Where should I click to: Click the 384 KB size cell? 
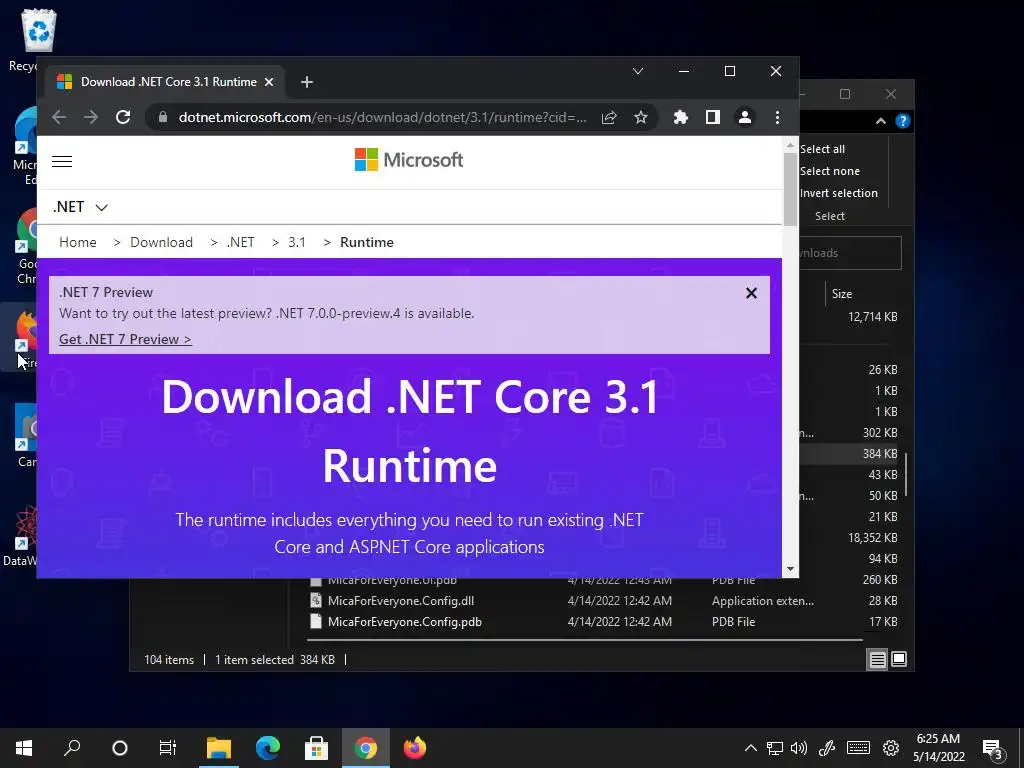pyautogui.click(x=880, y=454)
